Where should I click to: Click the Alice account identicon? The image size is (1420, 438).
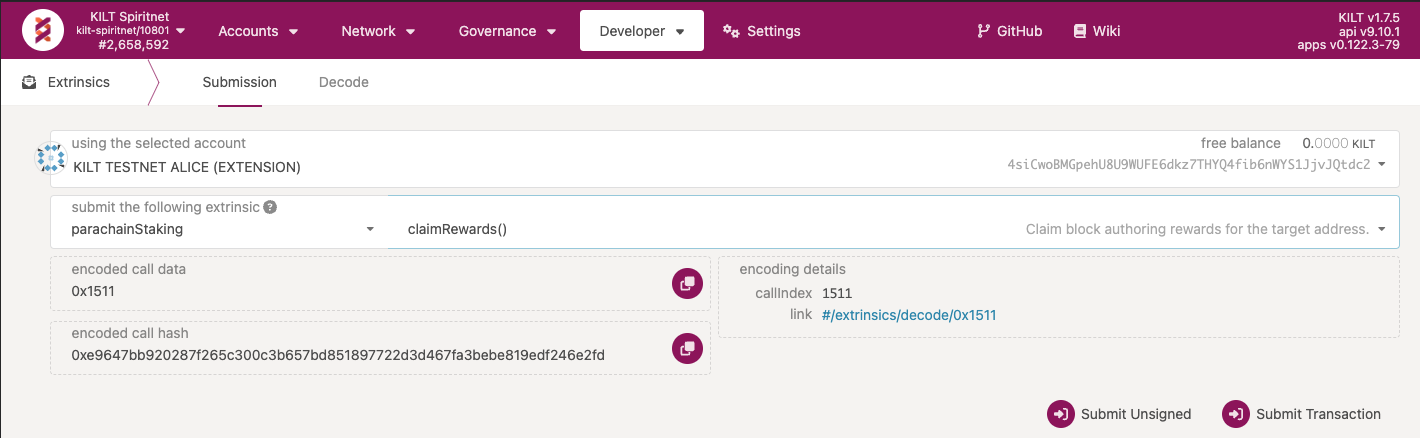click(x=51, y=158)
